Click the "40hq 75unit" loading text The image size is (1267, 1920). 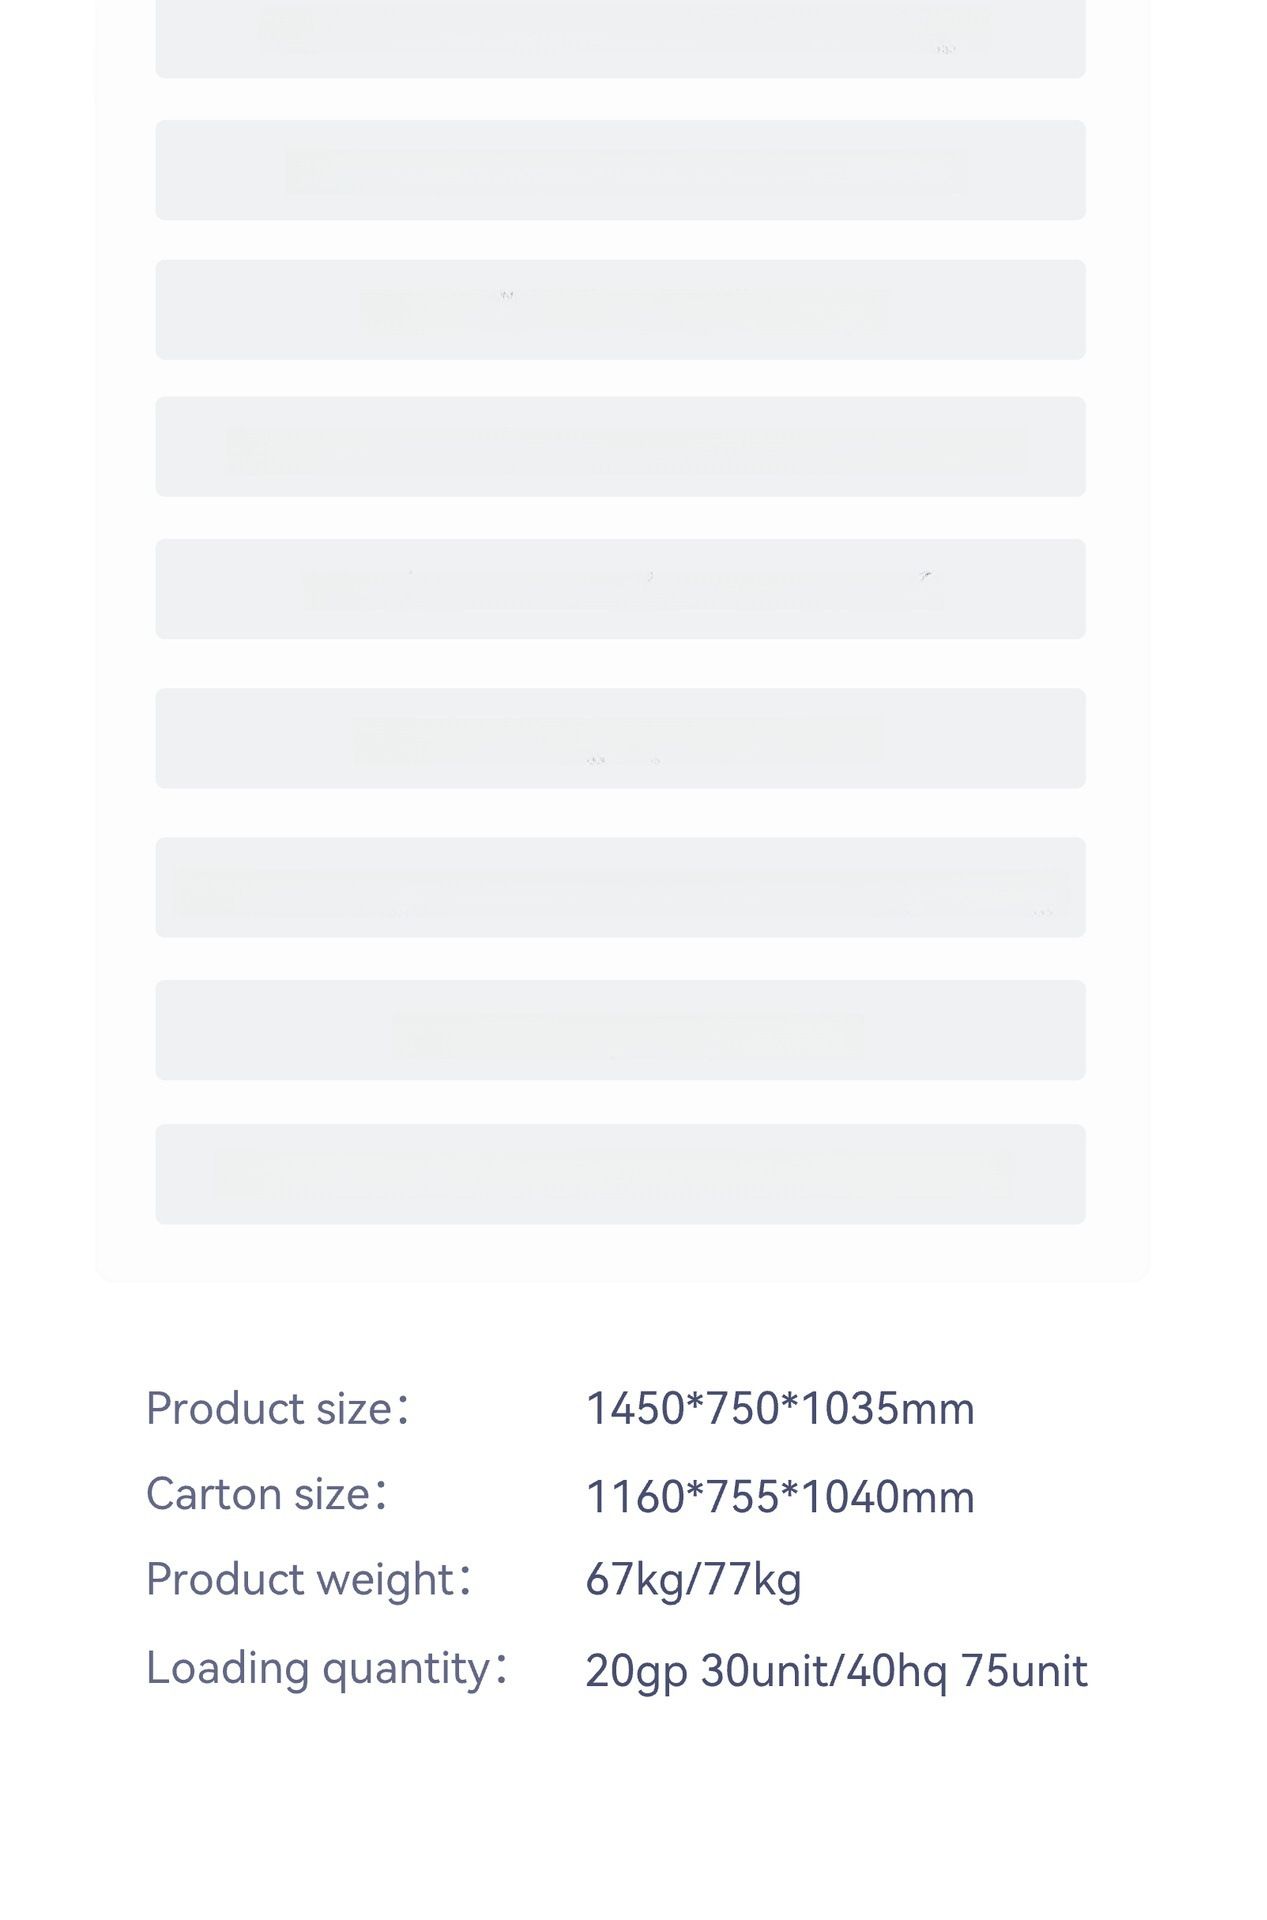click(x=967, y=1671)
